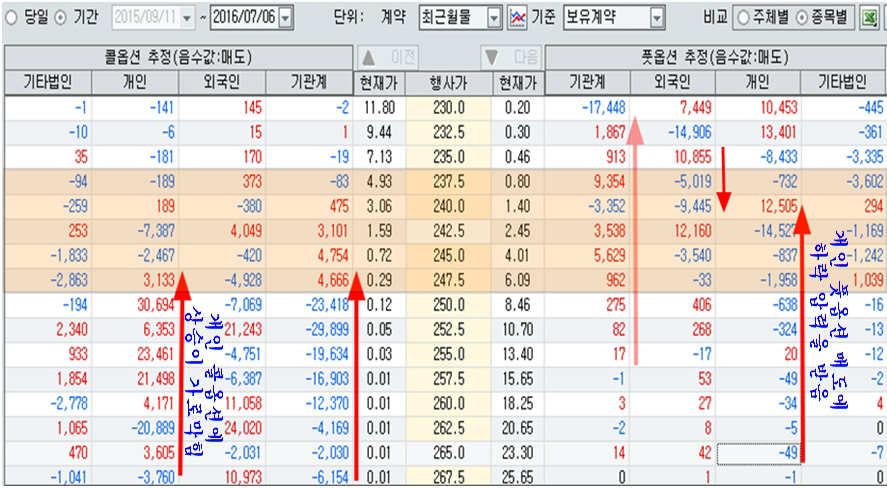Image resolution: width=887 pixels, height=488 pixels.
Task: Expand the 보유계약 basis dropdown
Action: (656, 18)
